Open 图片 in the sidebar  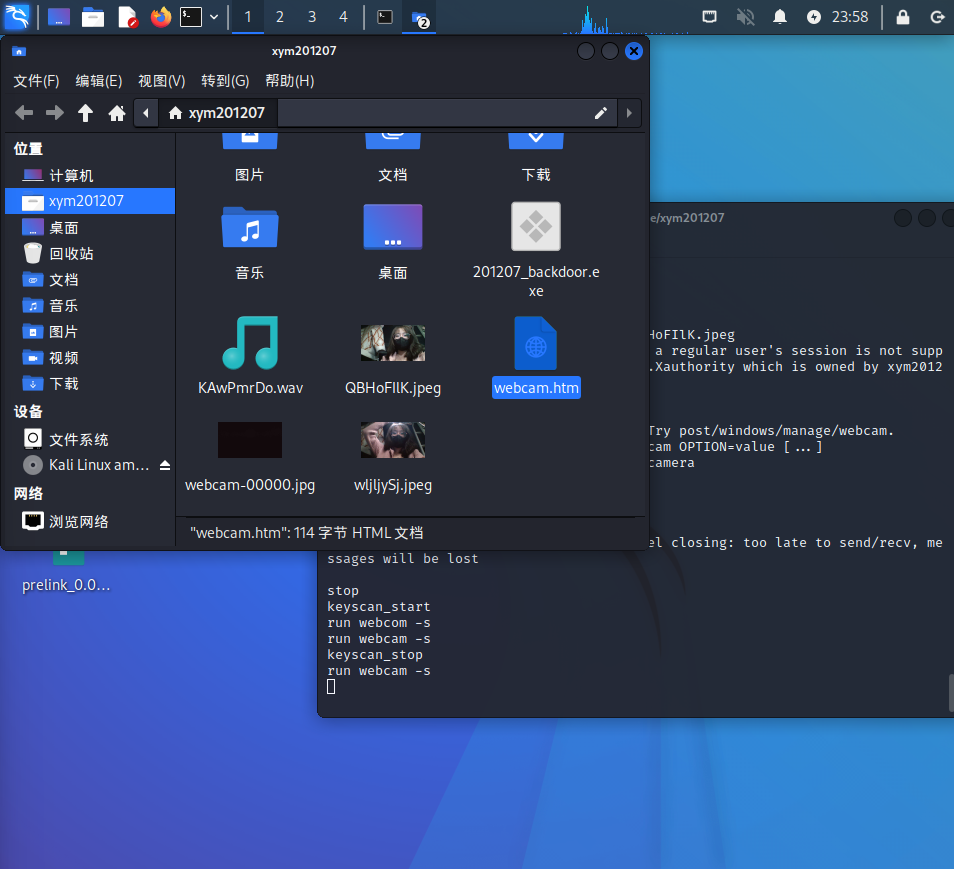click(90, 332)
